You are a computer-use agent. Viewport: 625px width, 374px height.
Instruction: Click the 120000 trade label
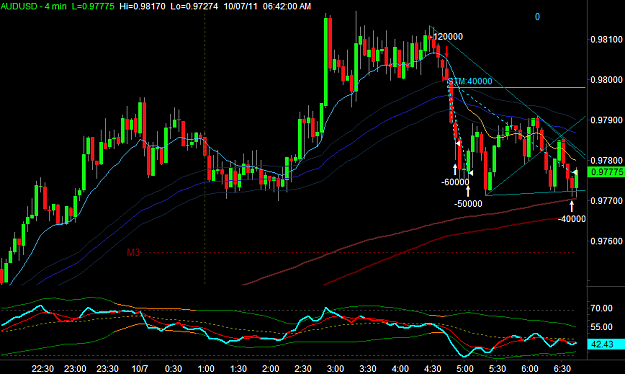pyautogui.click(x=448, y=37)
